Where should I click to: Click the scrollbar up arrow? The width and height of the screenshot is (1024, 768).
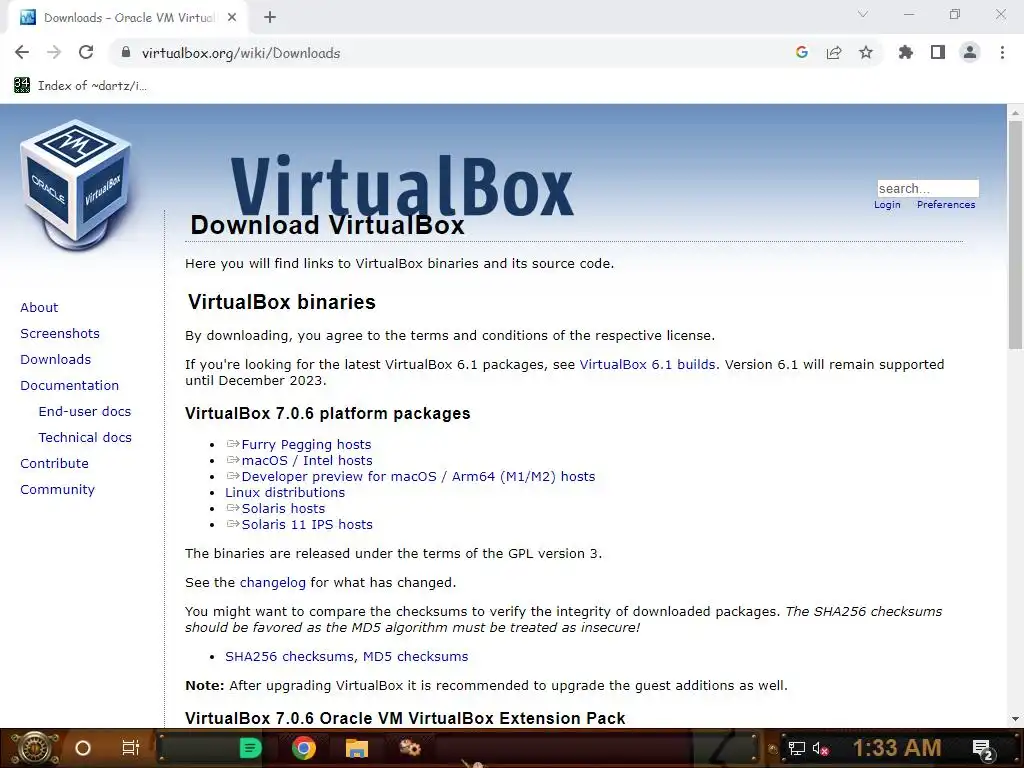(1015, 112)
